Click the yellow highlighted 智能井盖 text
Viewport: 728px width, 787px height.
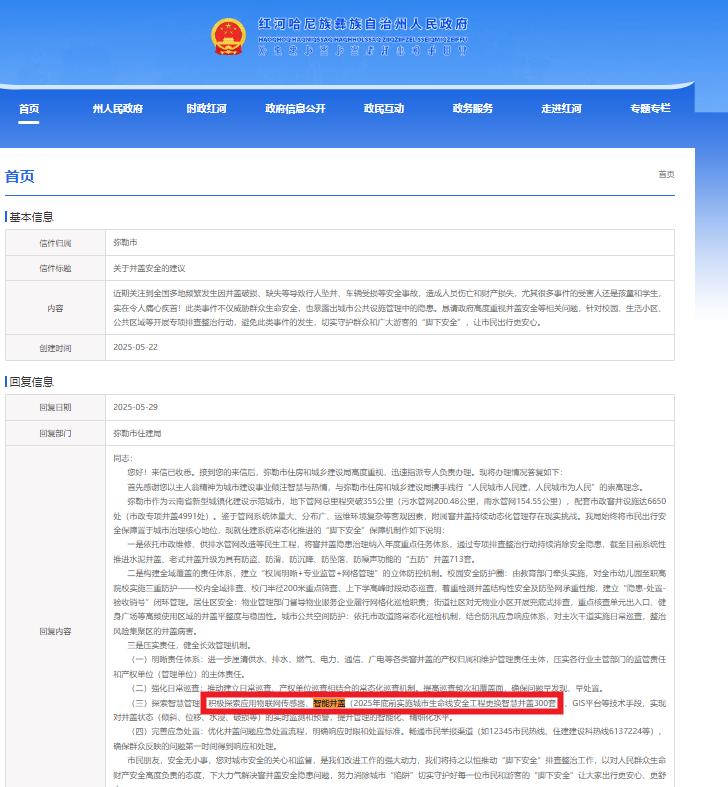[x=329, y=704]
